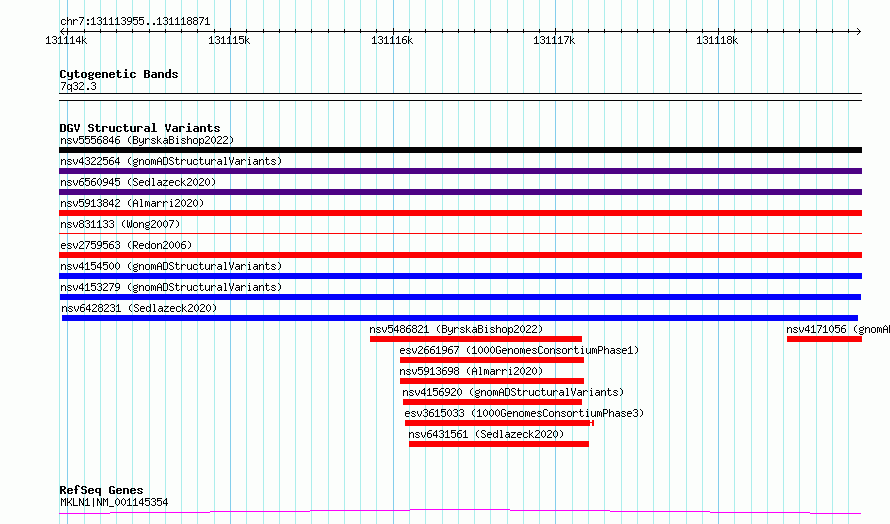This screenshot has height=524, width=890.
Task: Click the purple nsv6560945 variant bar
Action: click(x=460, y=192)
